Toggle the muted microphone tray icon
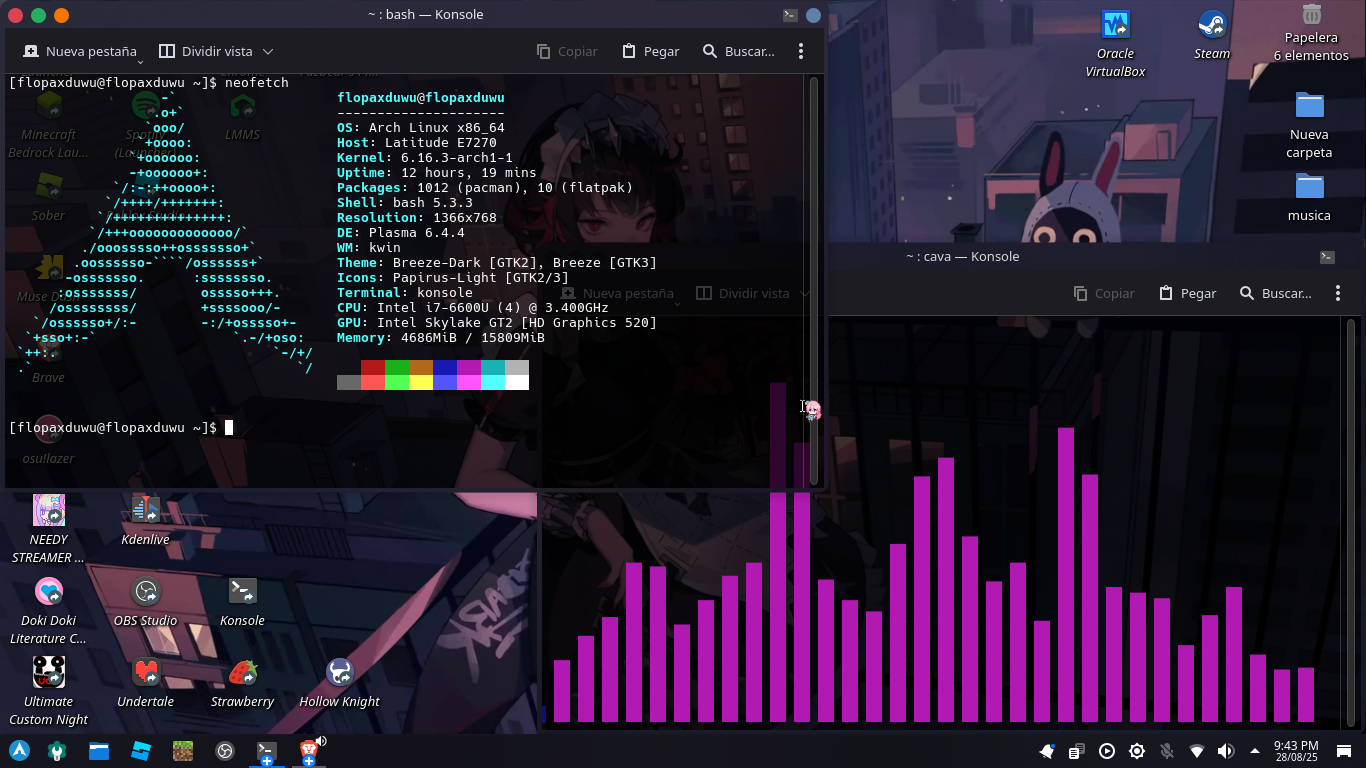The width and height of the screenshot is (1366, 768). [1167, 751]
